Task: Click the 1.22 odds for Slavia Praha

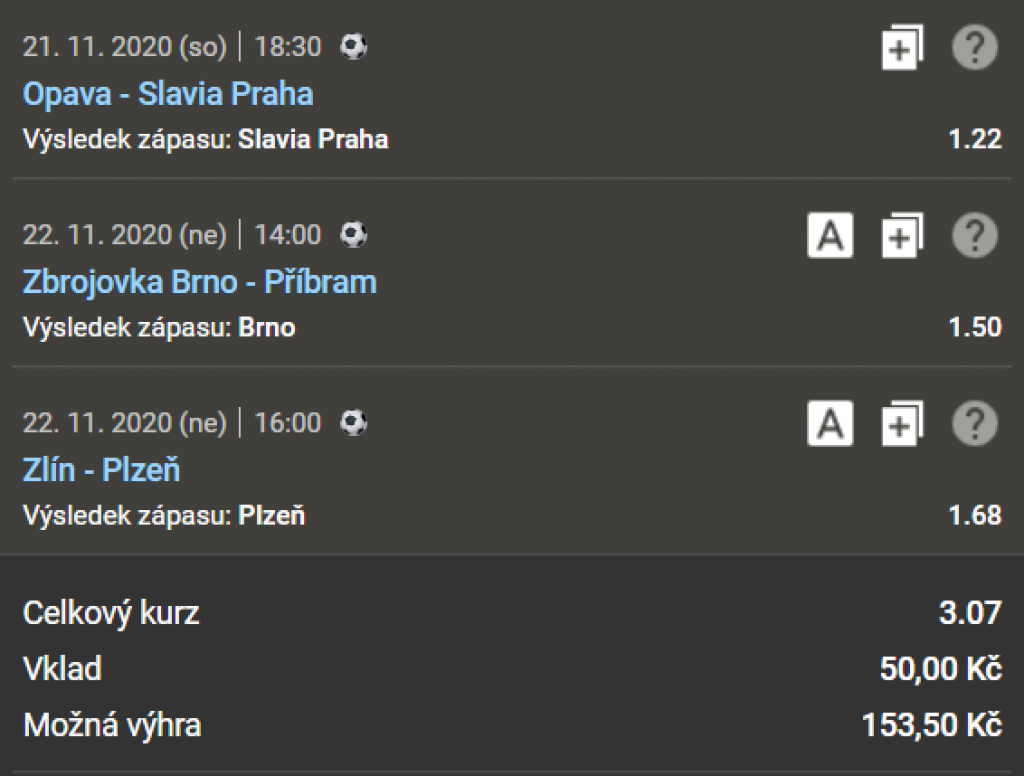Action: (975, 139)
